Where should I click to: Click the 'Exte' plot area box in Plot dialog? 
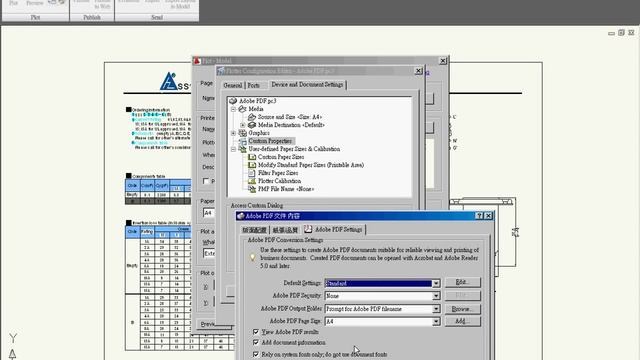click(x=209, y=253)
